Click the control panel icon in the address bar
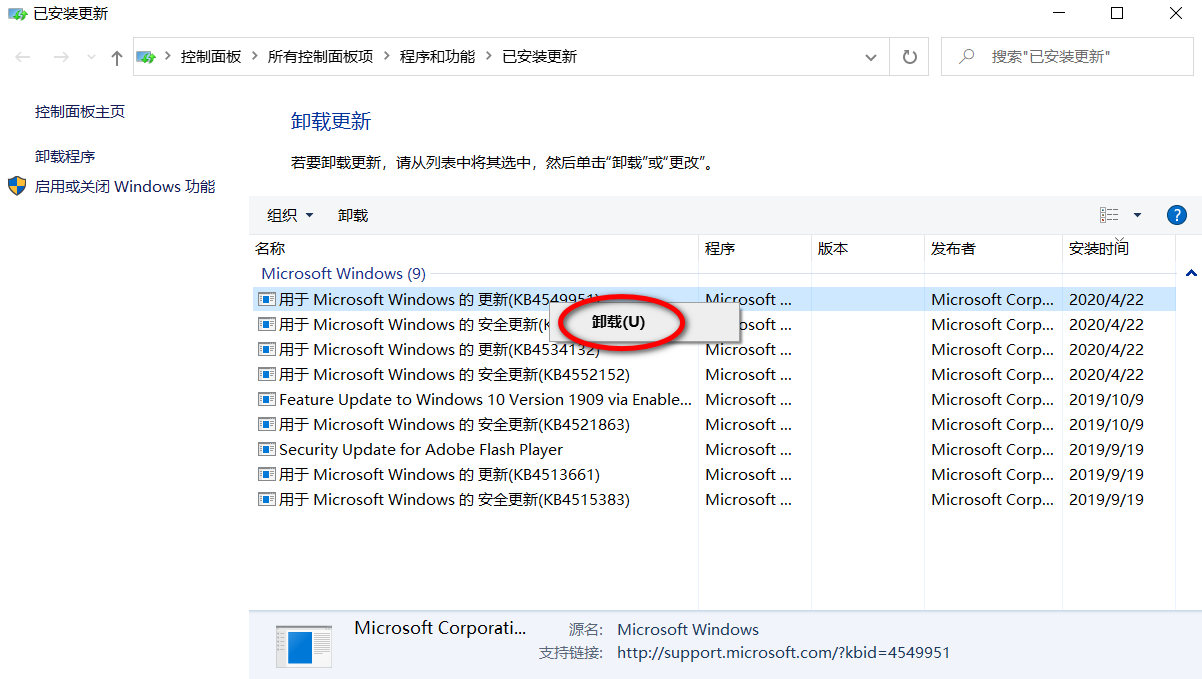 [146, 57]
